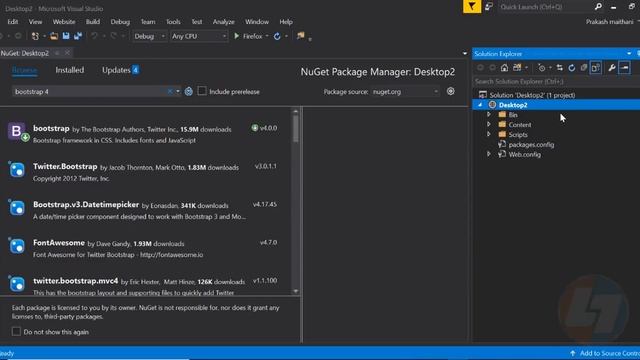The height and width of the screenshot is (360, 640).
Task: Click the browser refresh icon
Action: pos(277,36)
